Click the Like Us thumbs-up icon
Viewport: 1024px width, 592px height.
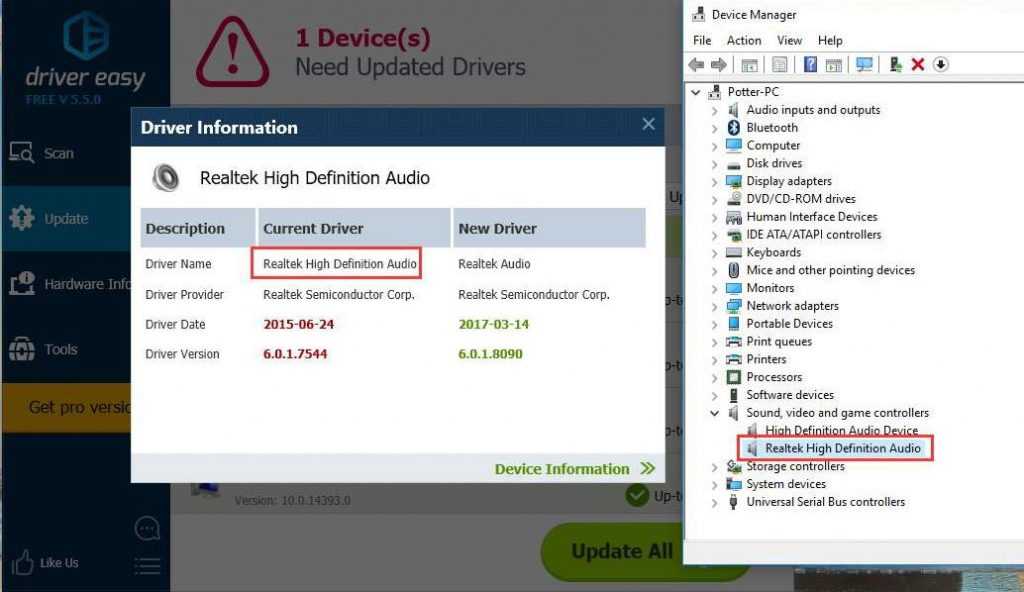(x=22, y=562)
